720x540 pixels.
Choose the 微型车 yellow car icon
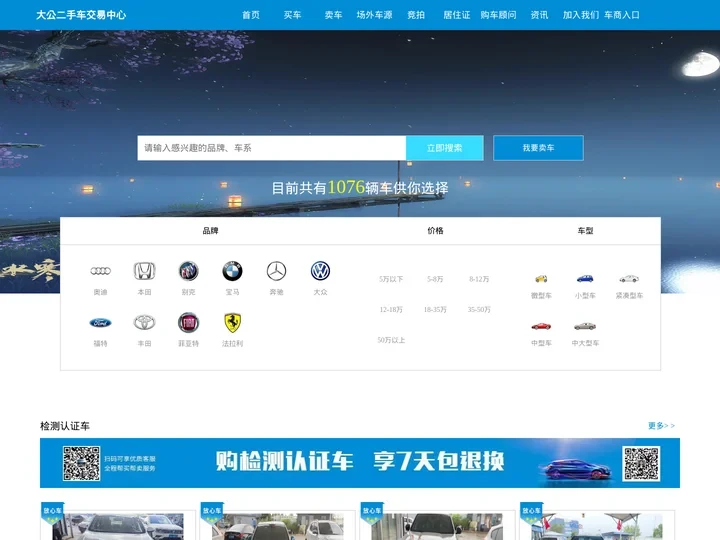coord(541,278)
